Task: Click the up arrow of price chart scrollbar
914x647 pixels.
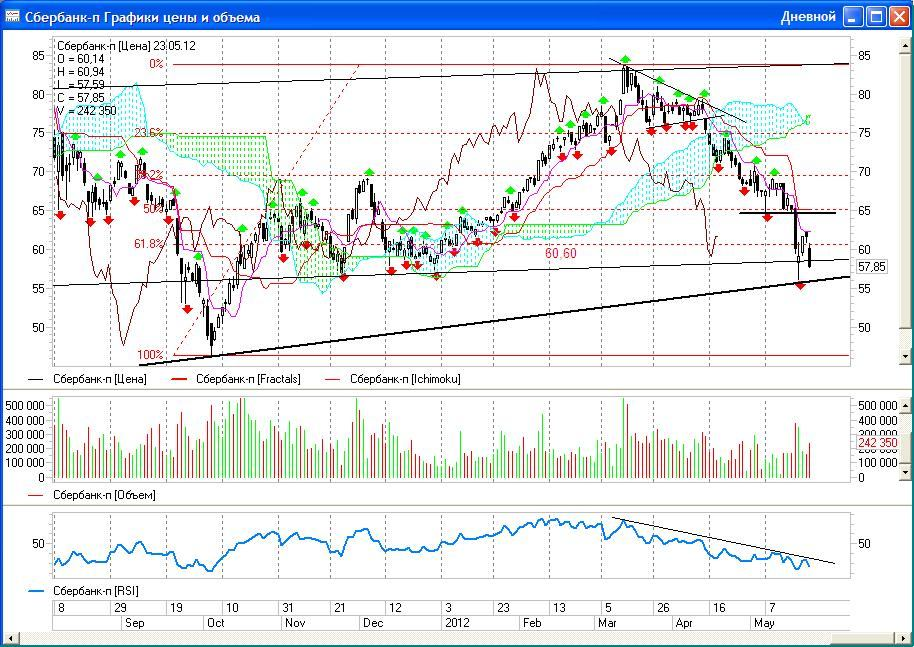Action: click(905, 44)
